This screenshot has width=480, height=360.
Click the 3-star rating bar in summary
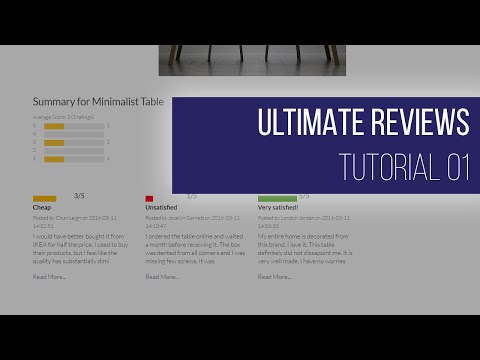(74, 143)
